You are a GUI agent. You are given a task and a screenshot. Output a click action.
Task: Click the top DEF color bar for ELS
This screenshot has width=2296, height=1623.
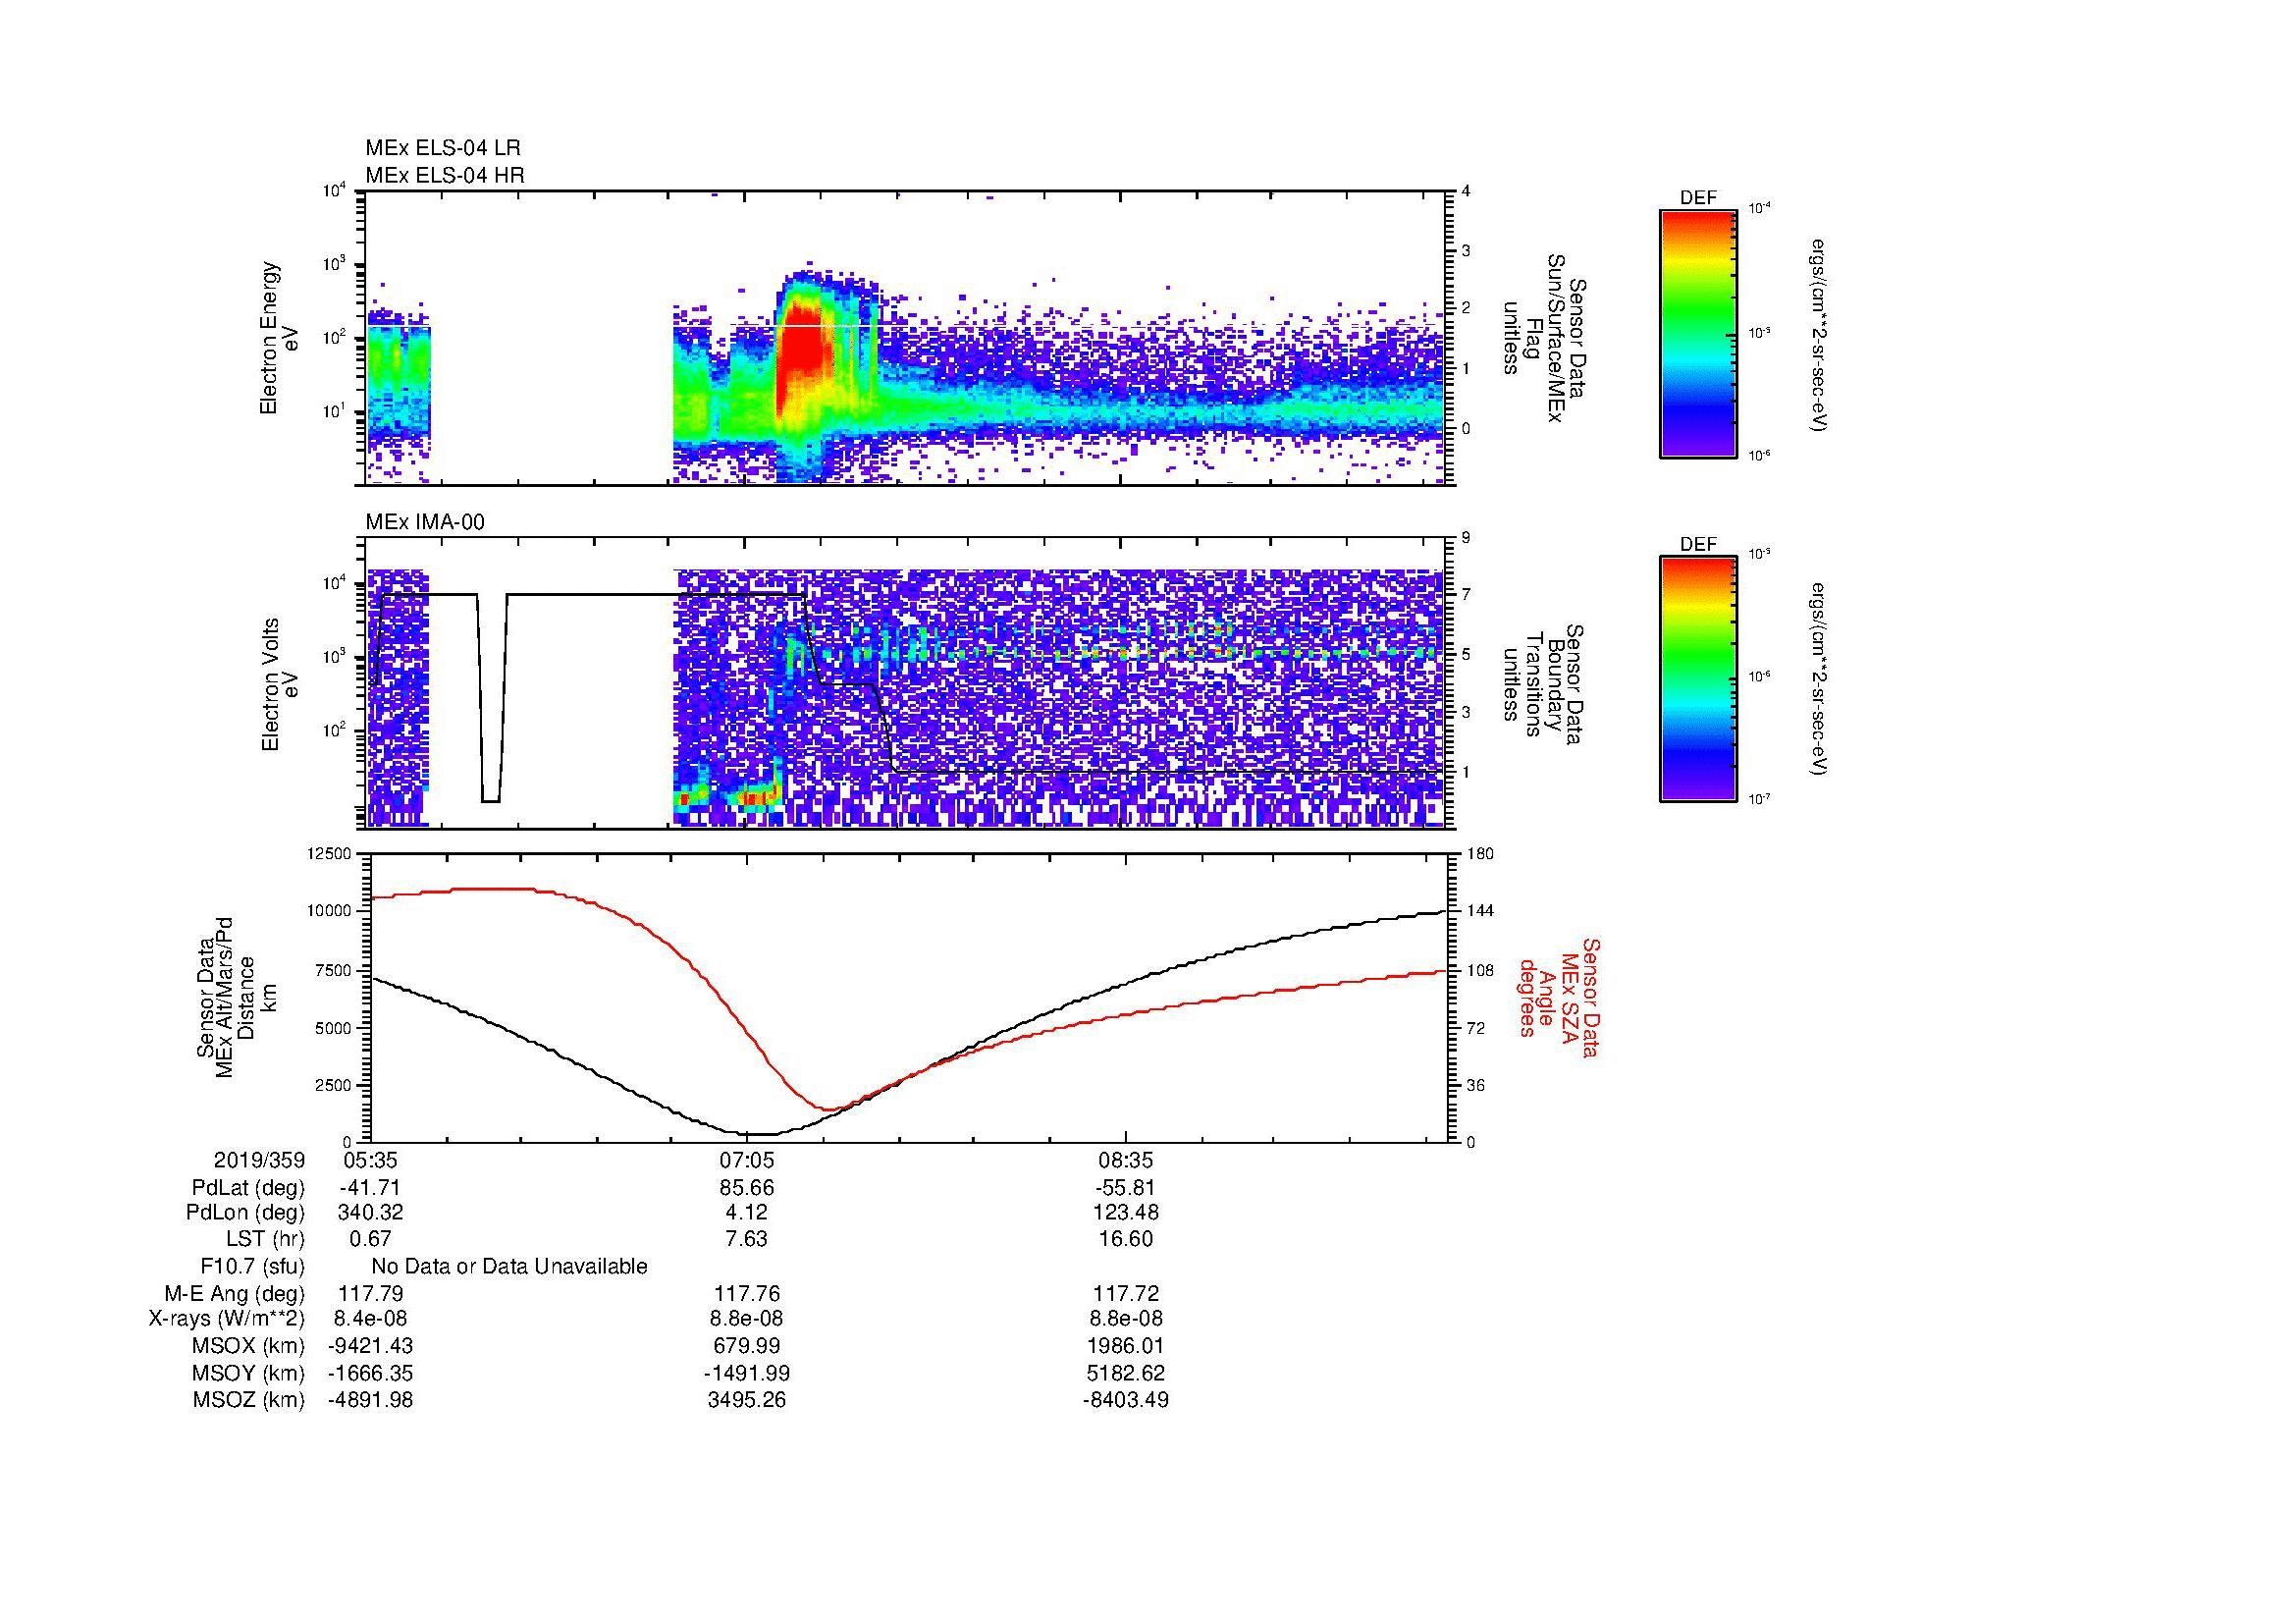1697,334
